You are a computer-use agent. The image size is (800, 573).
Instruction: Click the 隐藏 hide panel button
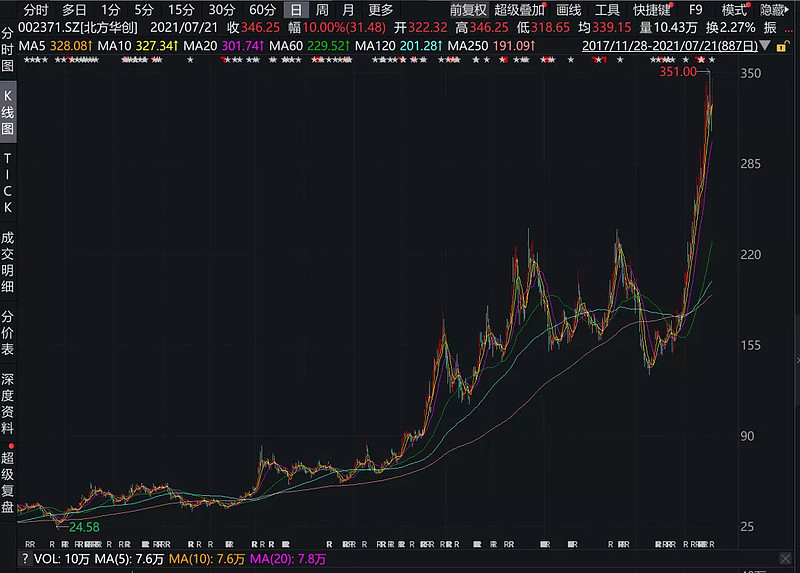click(x=774, y=10)
